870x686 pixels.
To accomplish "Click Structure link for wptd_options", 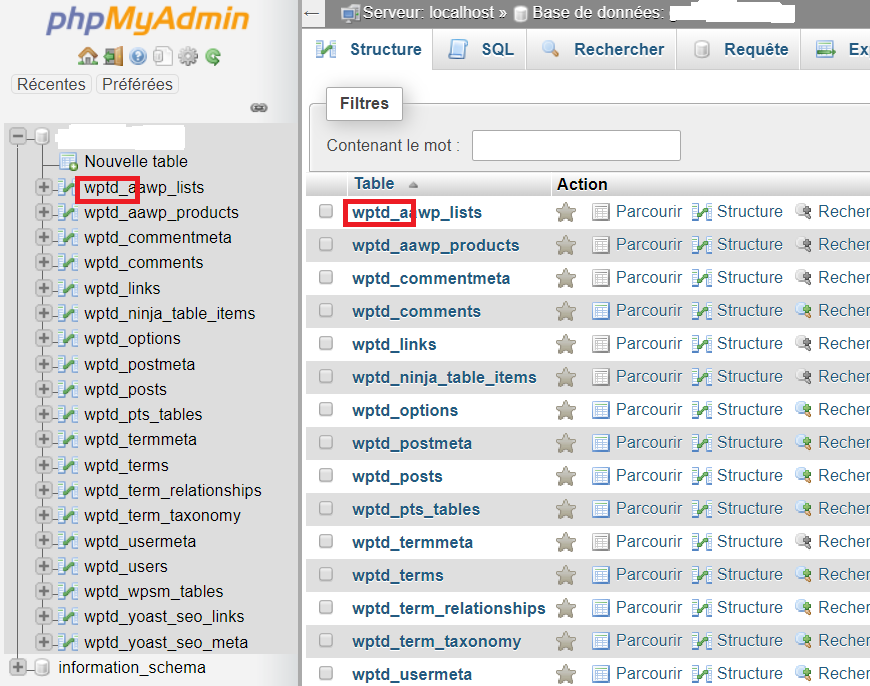I will [x=750, y=410].
